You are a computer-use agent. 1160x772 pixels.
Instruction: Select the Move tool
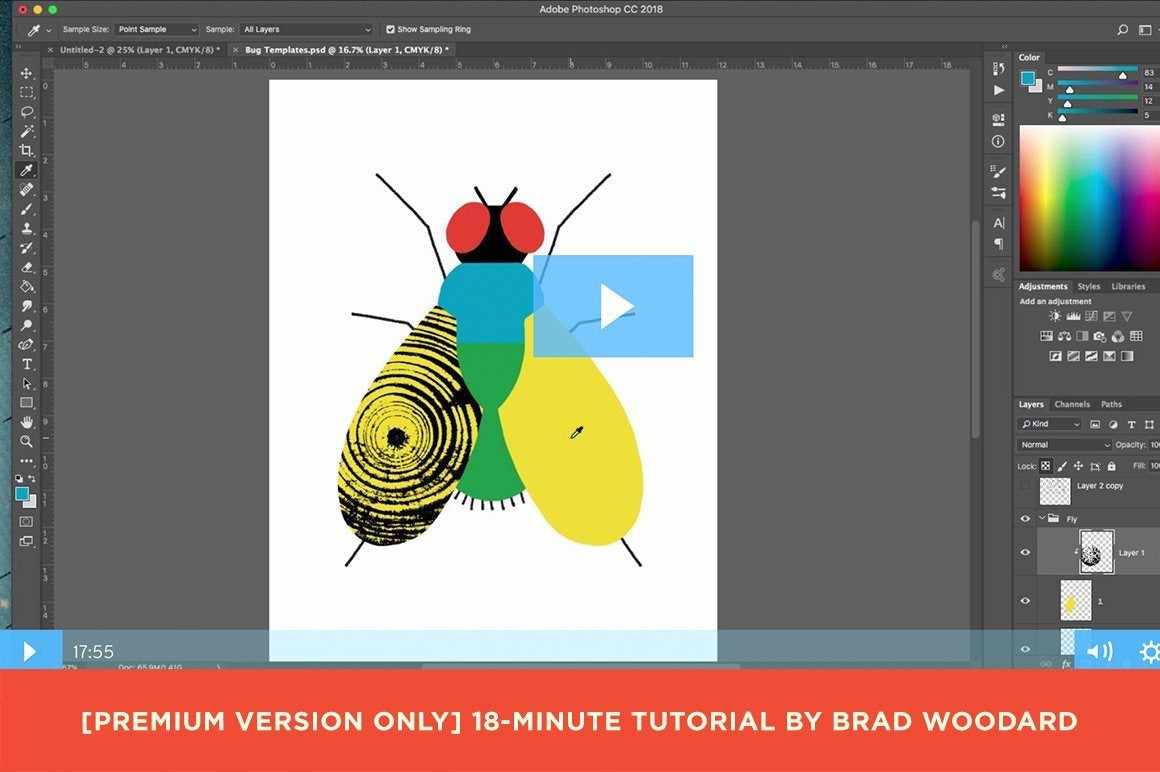coord(27,73)
